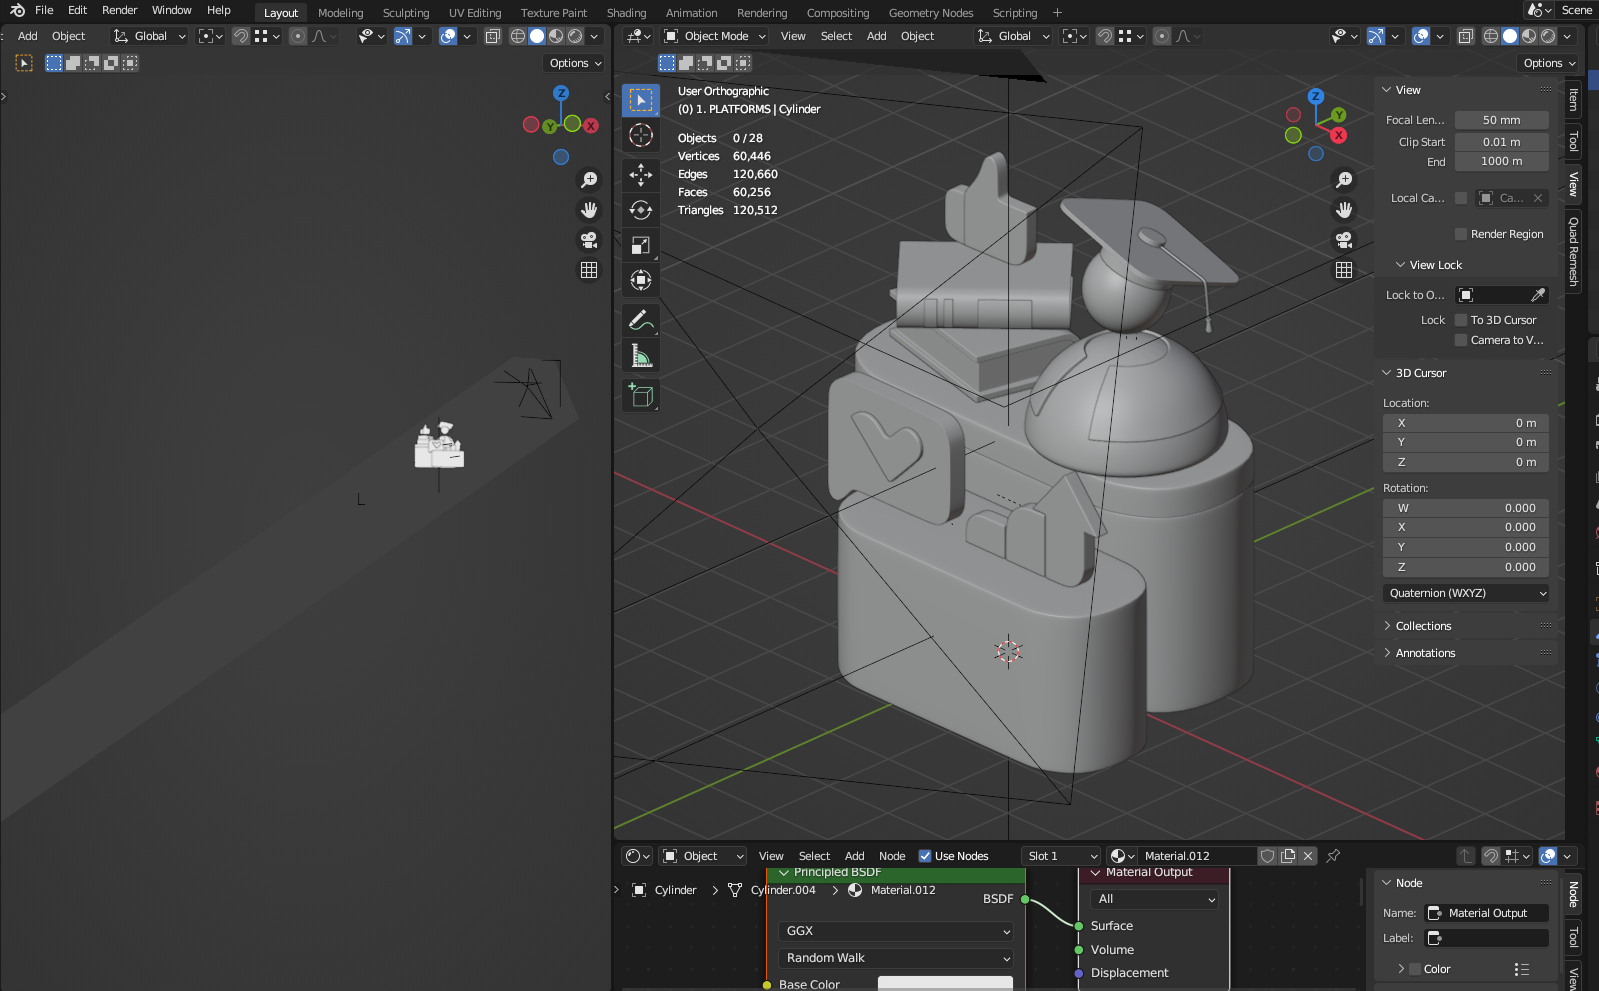
Task: Switch to the Shading workspace tab
Action: [626, 13]
